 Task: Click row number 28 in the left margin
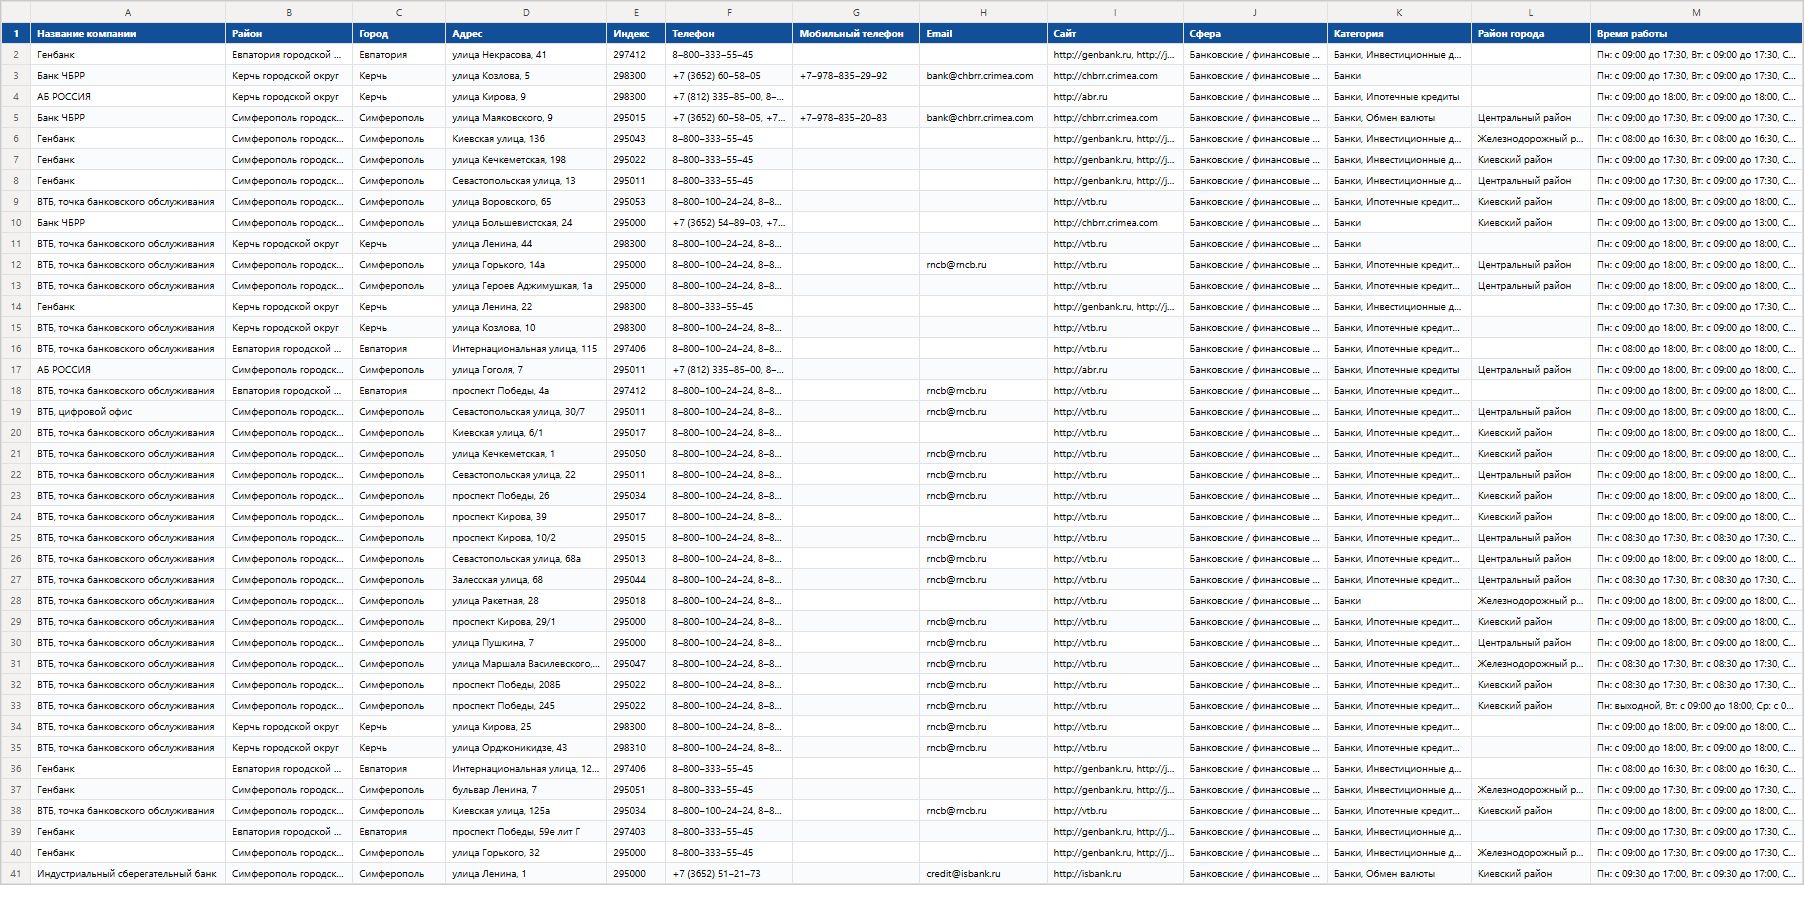tap(15, 601)
